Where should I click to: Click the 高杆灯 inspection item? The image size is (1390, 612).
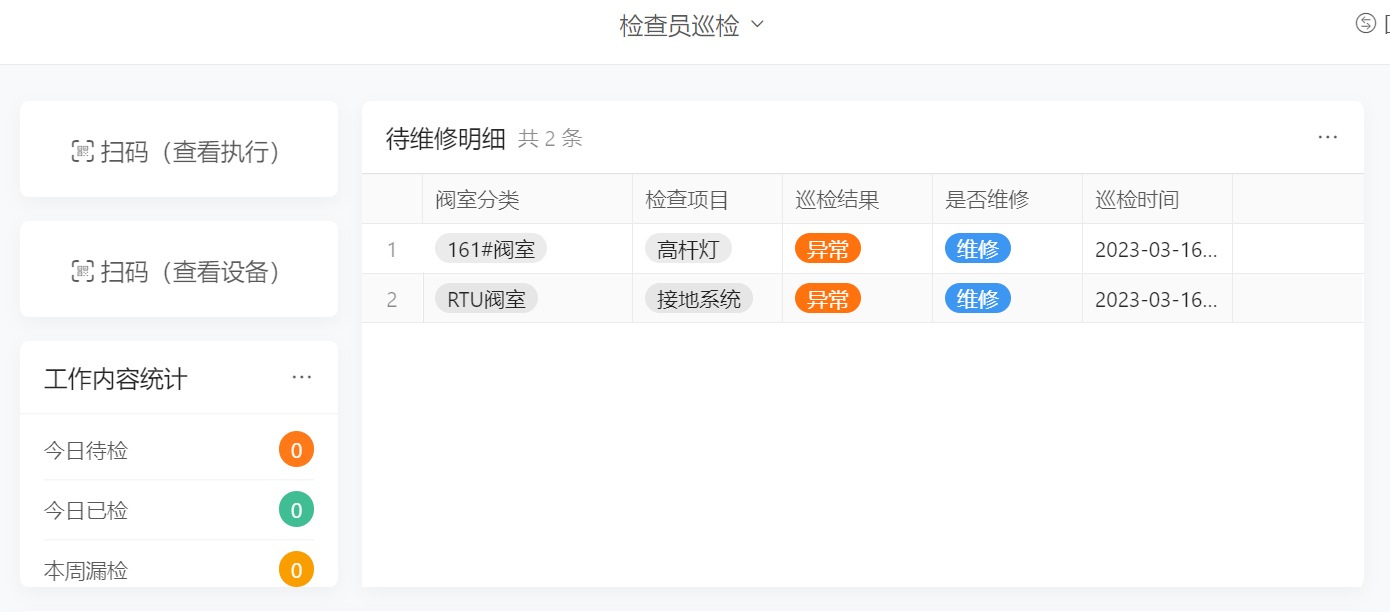click(688, 249)
